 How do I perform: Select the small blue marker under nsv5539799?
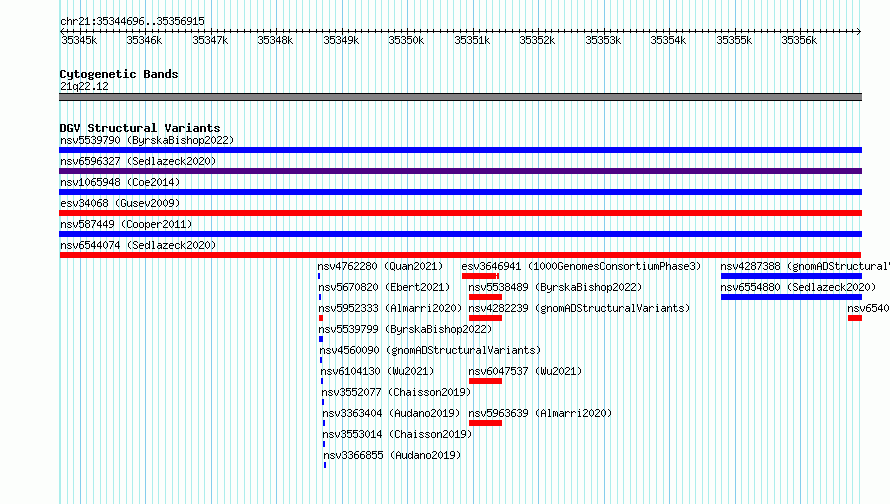tap(321, 339)
